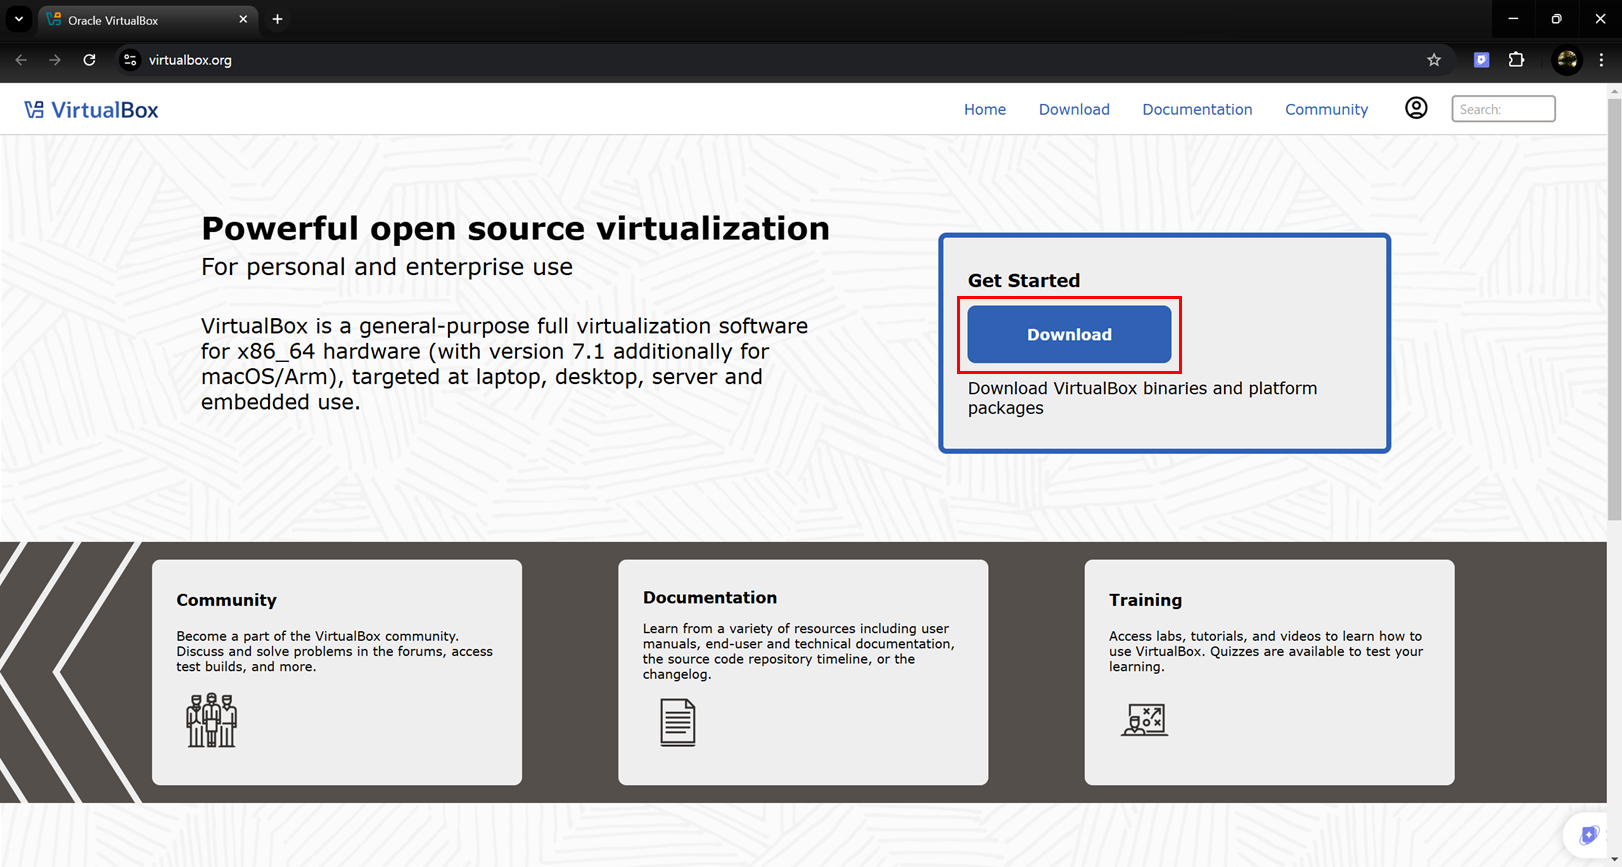Click the page vertical scrollbar
Image resolution: width=1622 pixels, height=867 pixels.
1614,310
